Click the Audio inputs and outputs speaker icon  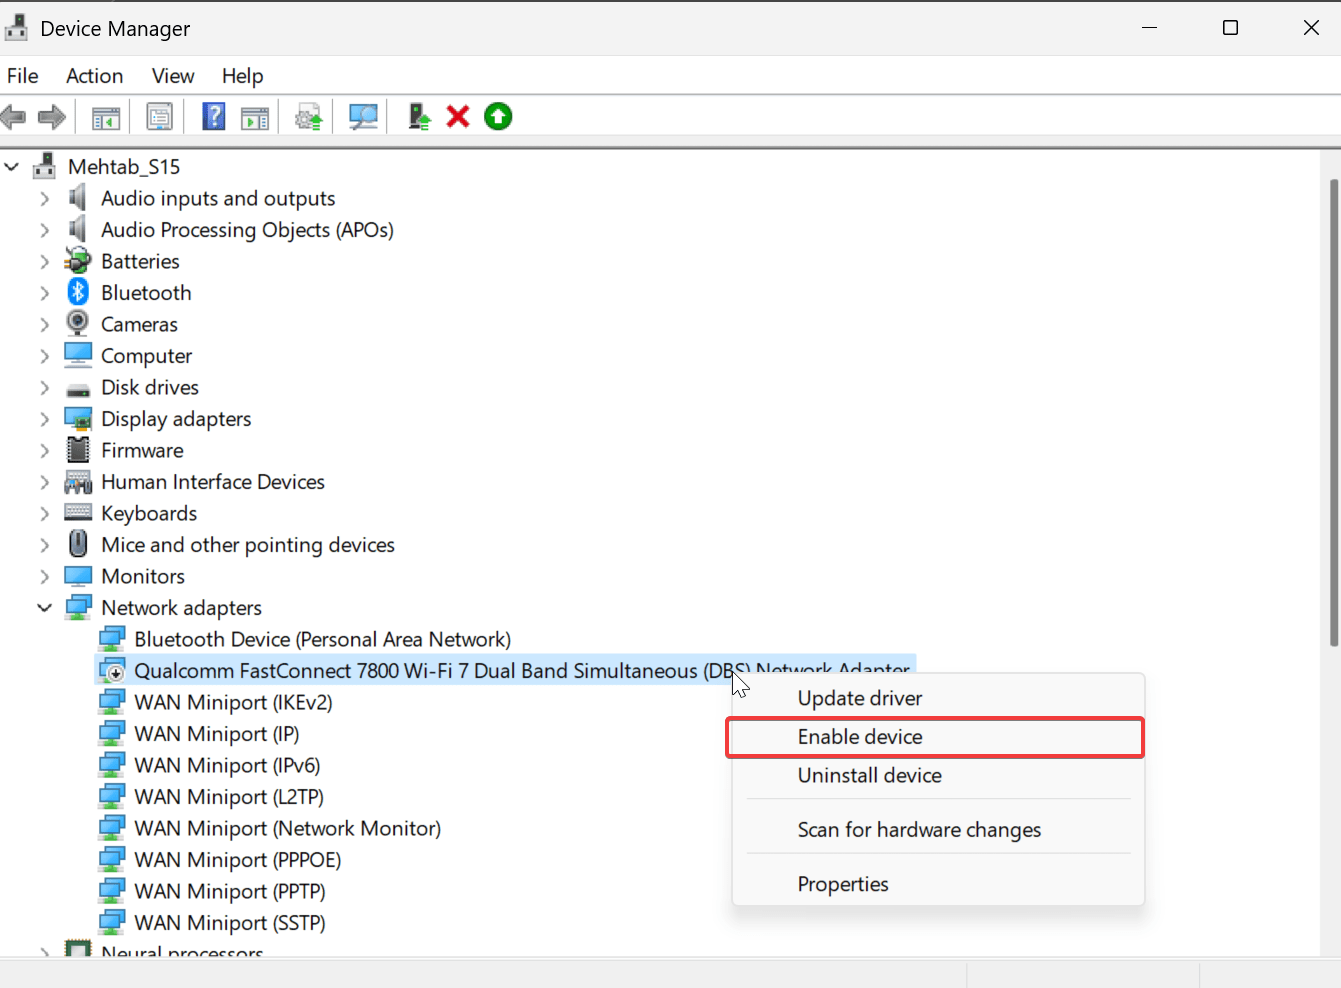click(78, 198)
